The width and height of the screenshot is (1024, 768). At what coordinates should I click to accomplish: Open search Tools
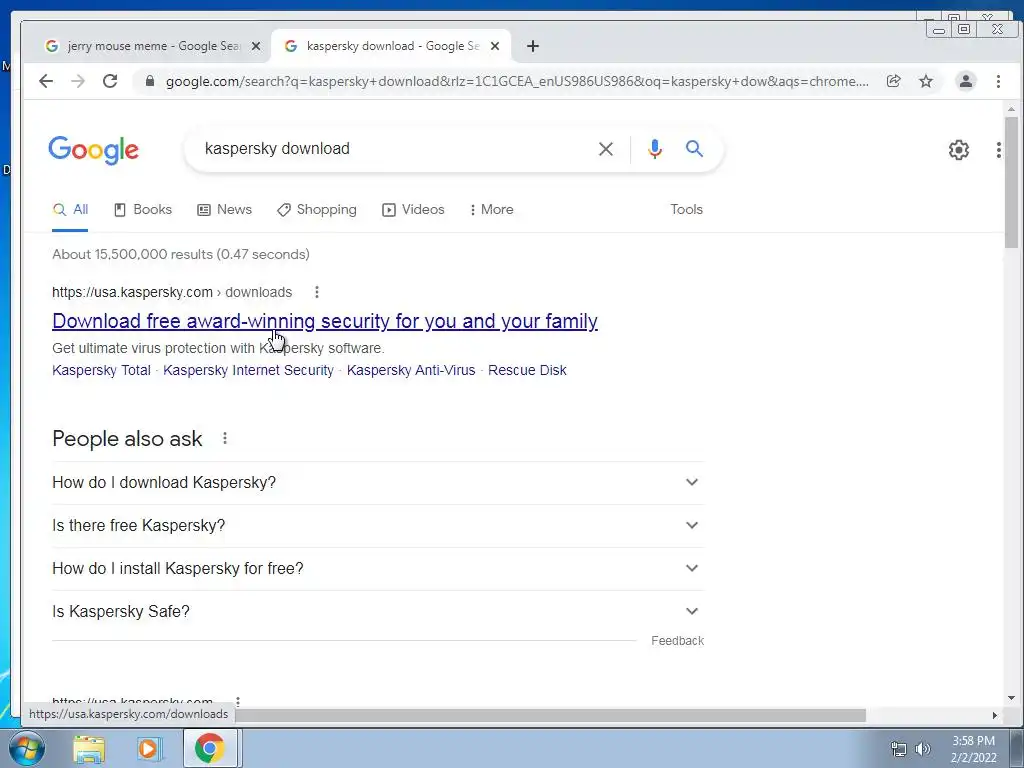tap(686, 210)
